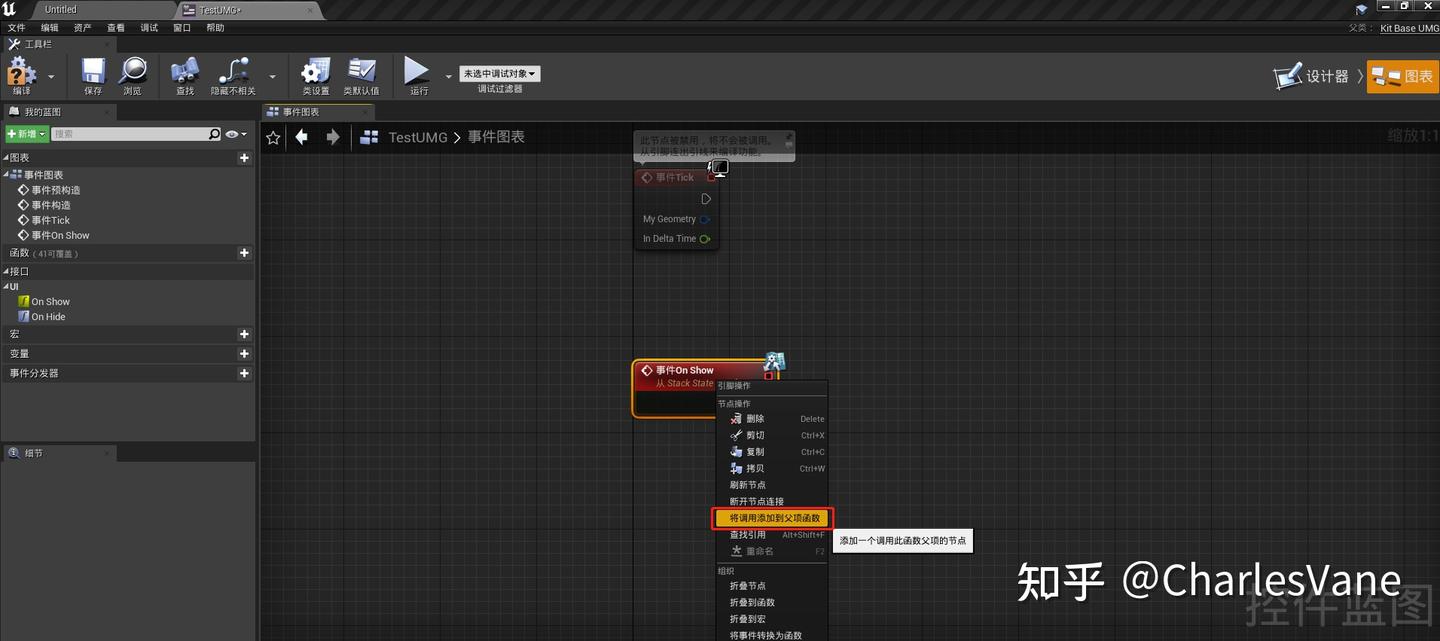Choose 将调用添加到父项函数 from the context menu
Viewport: 1440px width, 641px height.
[x=772, y=518]
